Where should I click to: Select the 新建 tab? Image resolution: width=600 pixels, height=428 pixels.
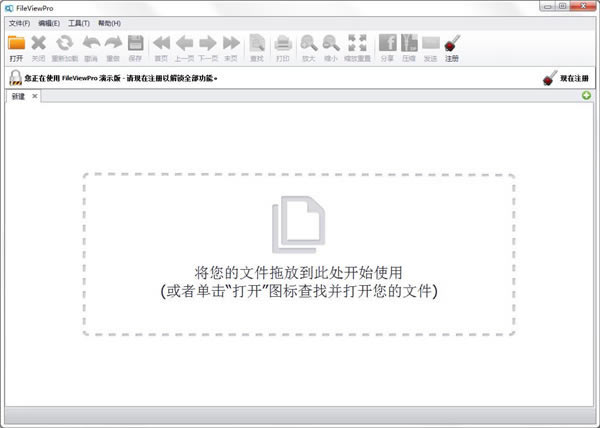pyautogui.click(x=18, y=96)
